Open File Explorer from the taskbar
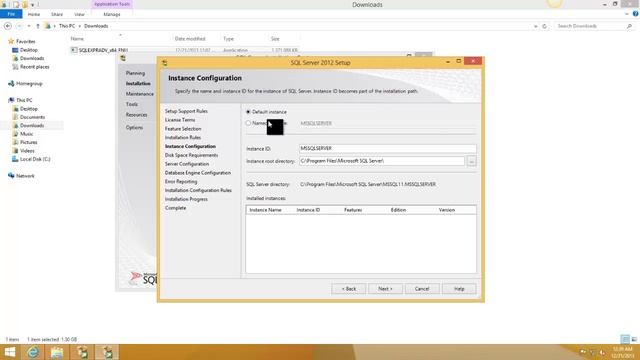This screenshot has height=360, width=640. pos(57,352)
